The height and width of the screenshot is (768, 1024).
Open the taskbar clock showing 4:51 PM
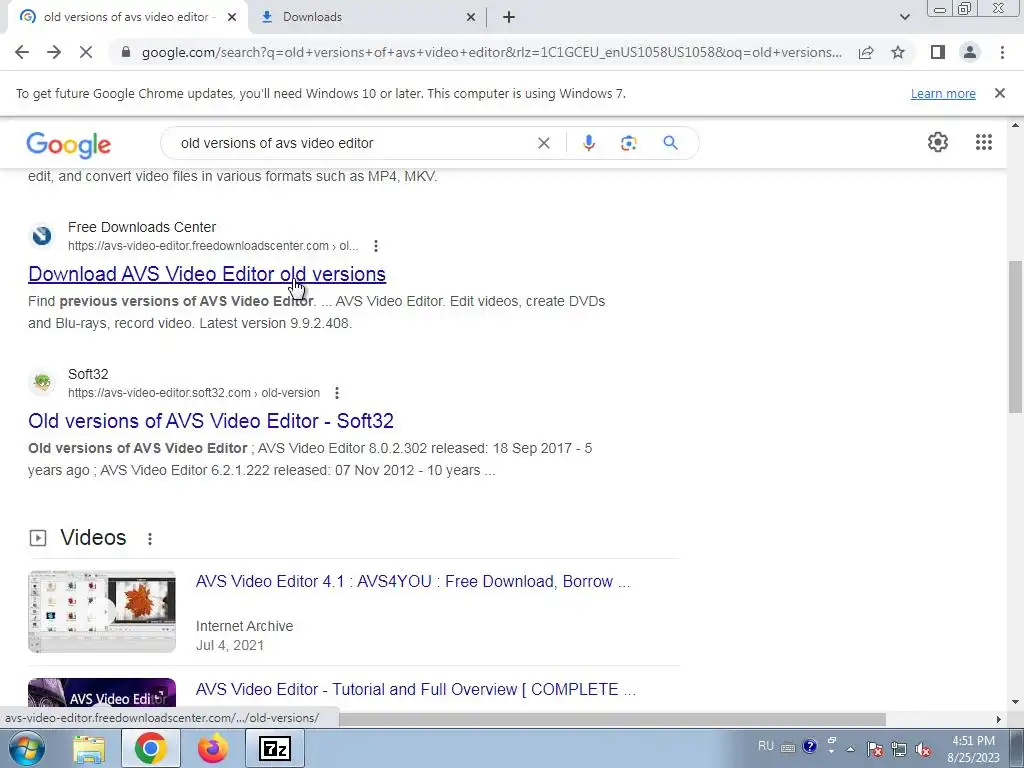pos(973,749)
